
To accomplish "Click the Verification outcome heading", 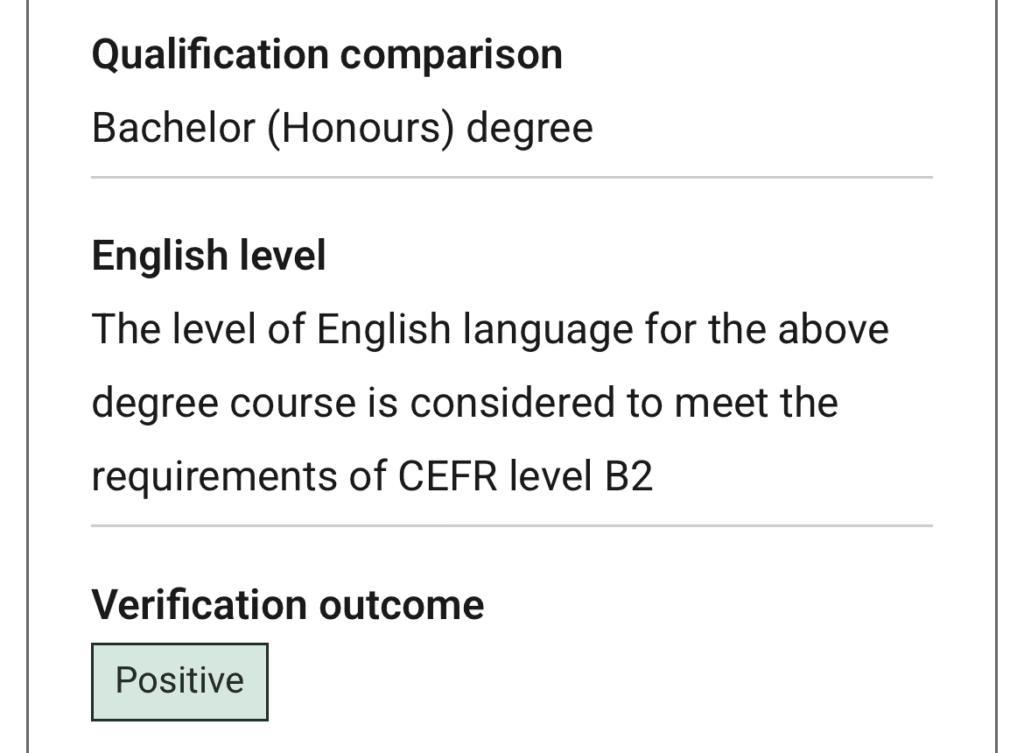I will tap(287, 605).
